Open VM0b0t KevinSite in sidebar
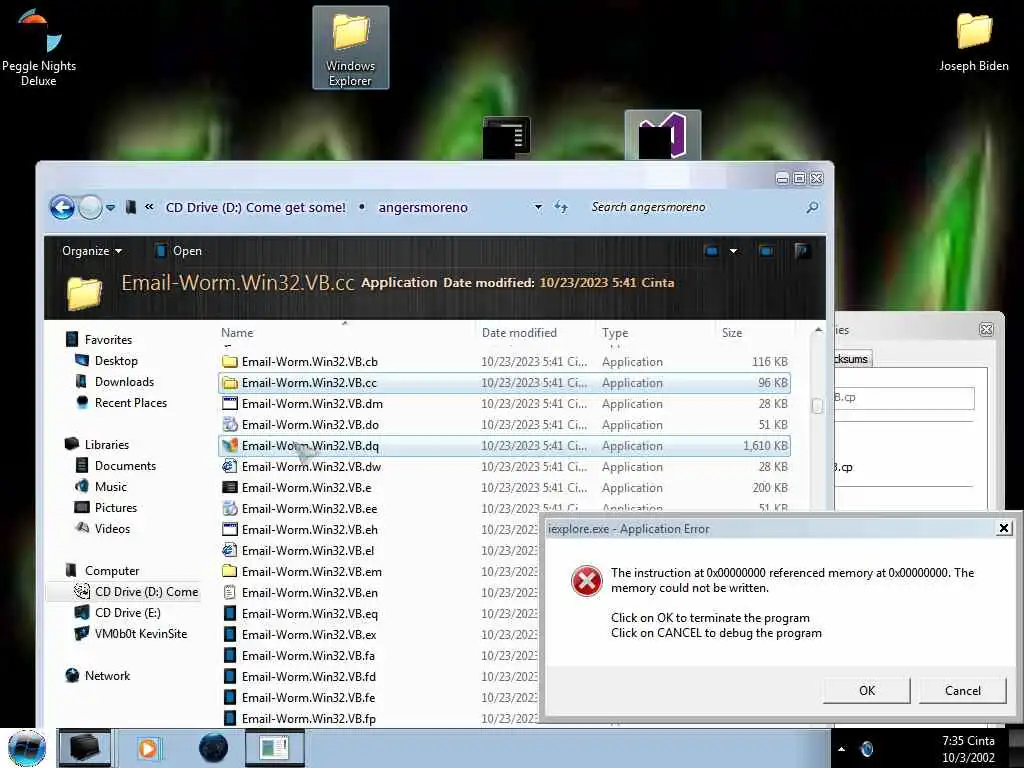This screenshot has height=768, width=1024. (131, 633)
